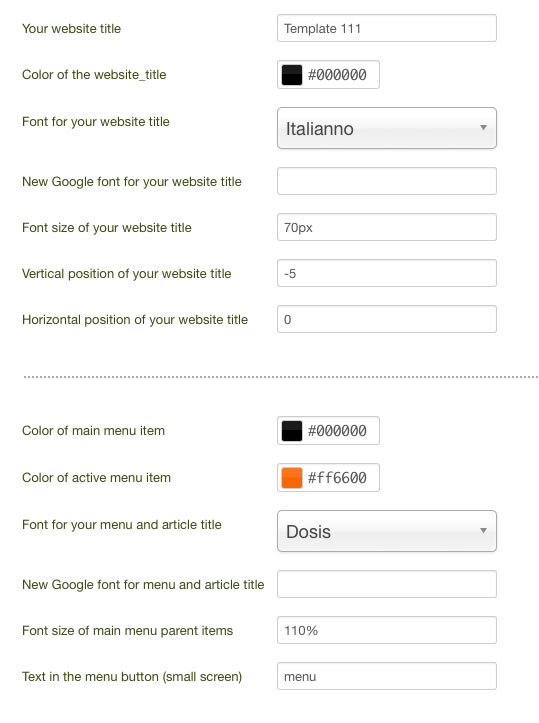Click the 'Font for your website title' label
539x723 pixels.
click(96, 122)
